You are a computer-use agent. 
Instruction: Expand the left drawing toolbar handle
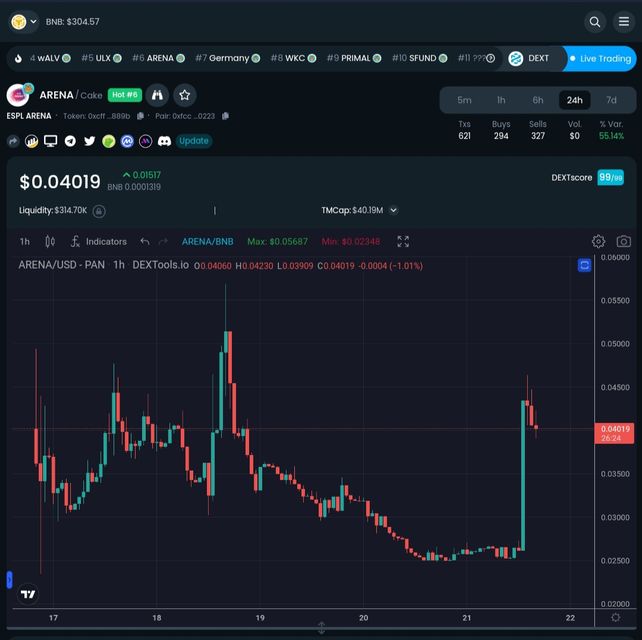pos(9,579)
